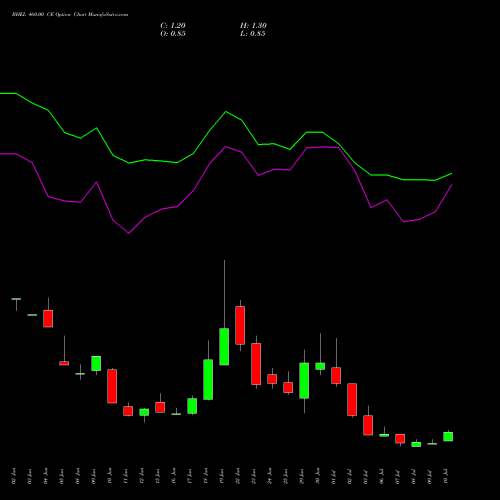Click the 10 Jul date label
Image resolution: width=500 pixels, height=500 pixels.
pyautogui.click(x=446, y=476)
